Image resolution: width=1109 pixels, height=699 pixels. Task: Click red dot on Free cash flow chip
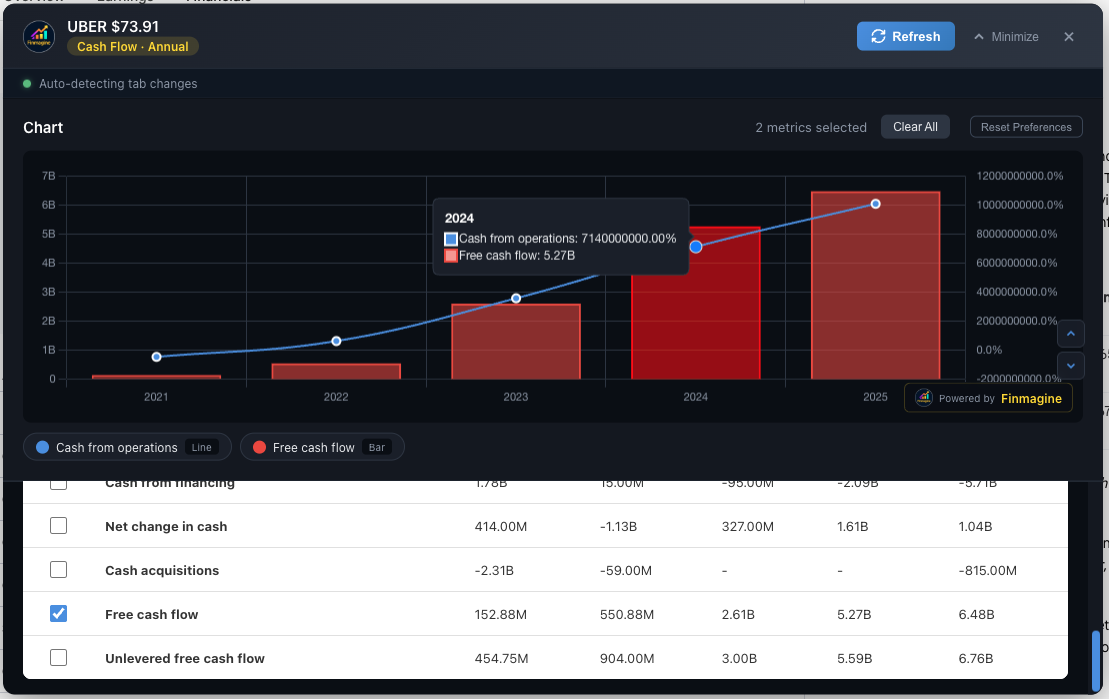pyautogui.click(x=259, y=448)
